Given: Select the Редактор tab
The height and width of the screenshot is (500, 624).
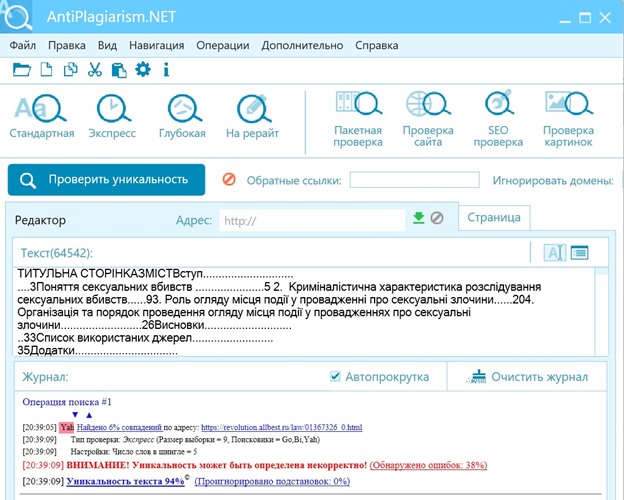Looking at the screenshot, I should pyautogui.click(x=40, y=220).
